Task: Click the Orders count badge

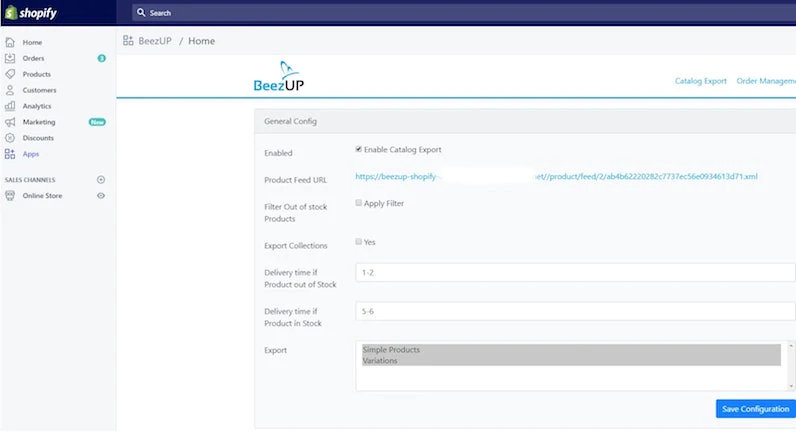Action: tap(102, 58)
